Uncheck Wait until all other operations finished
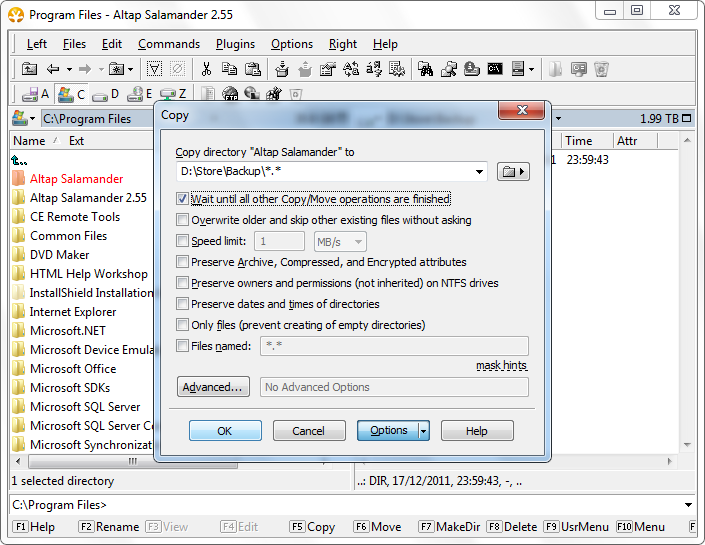 (x=182, y=199)
